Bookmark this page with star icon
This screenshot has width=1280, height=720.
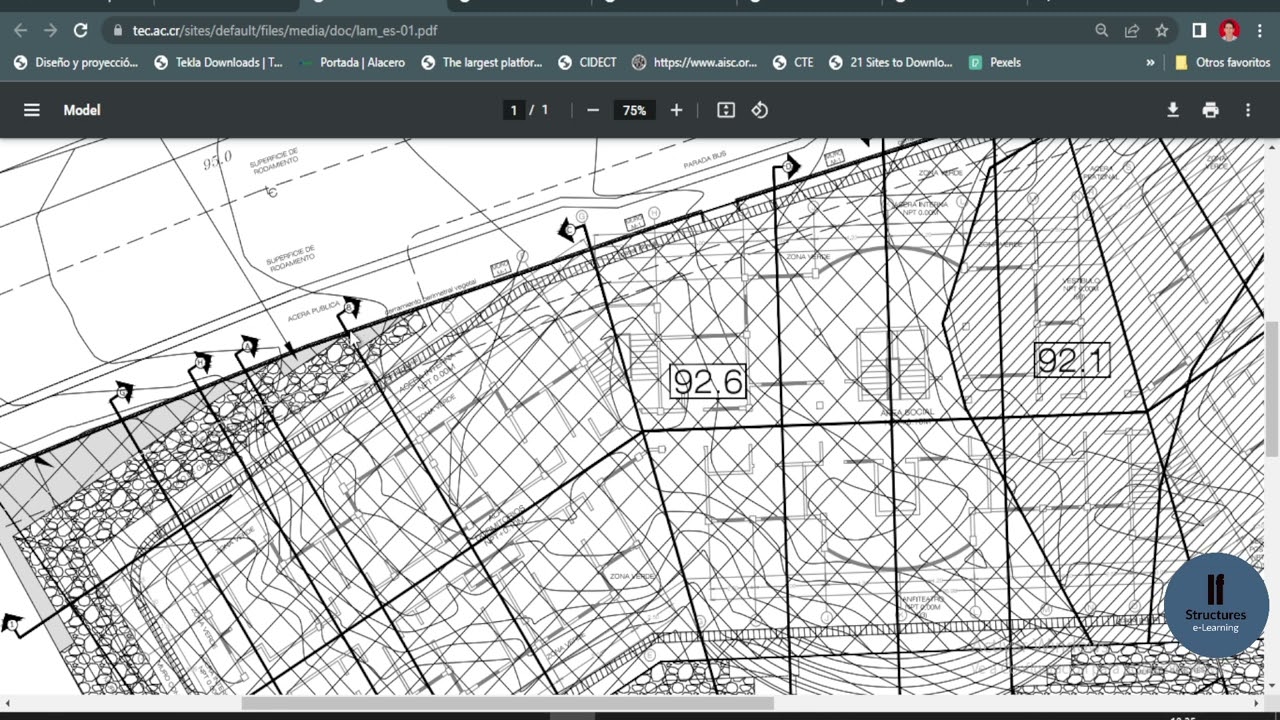point(1162,30)
